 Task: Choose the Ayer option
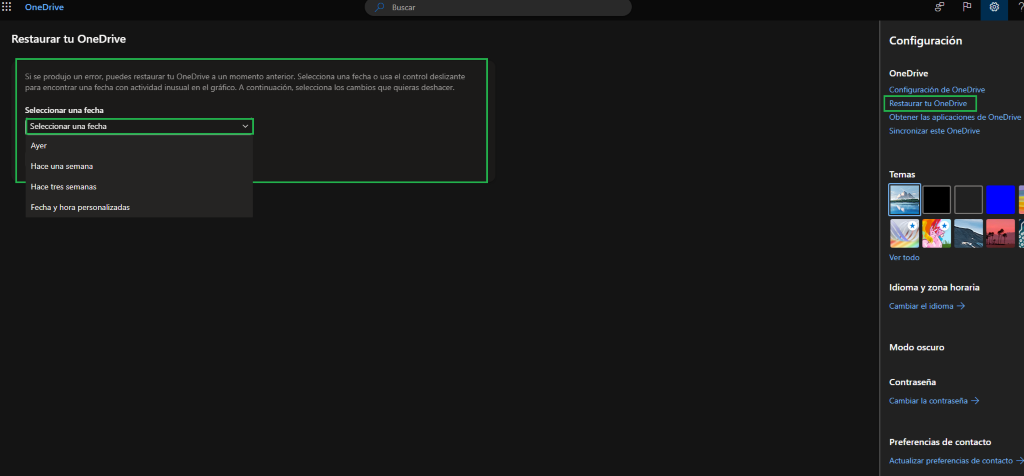pyautogui.click(x=139, y=146)
